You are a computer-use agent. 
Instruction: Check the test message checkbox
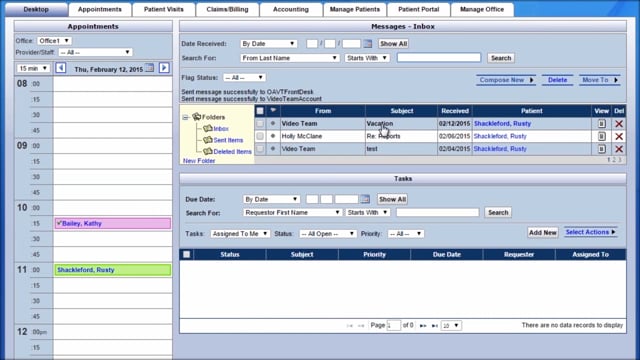click(260, 149)
